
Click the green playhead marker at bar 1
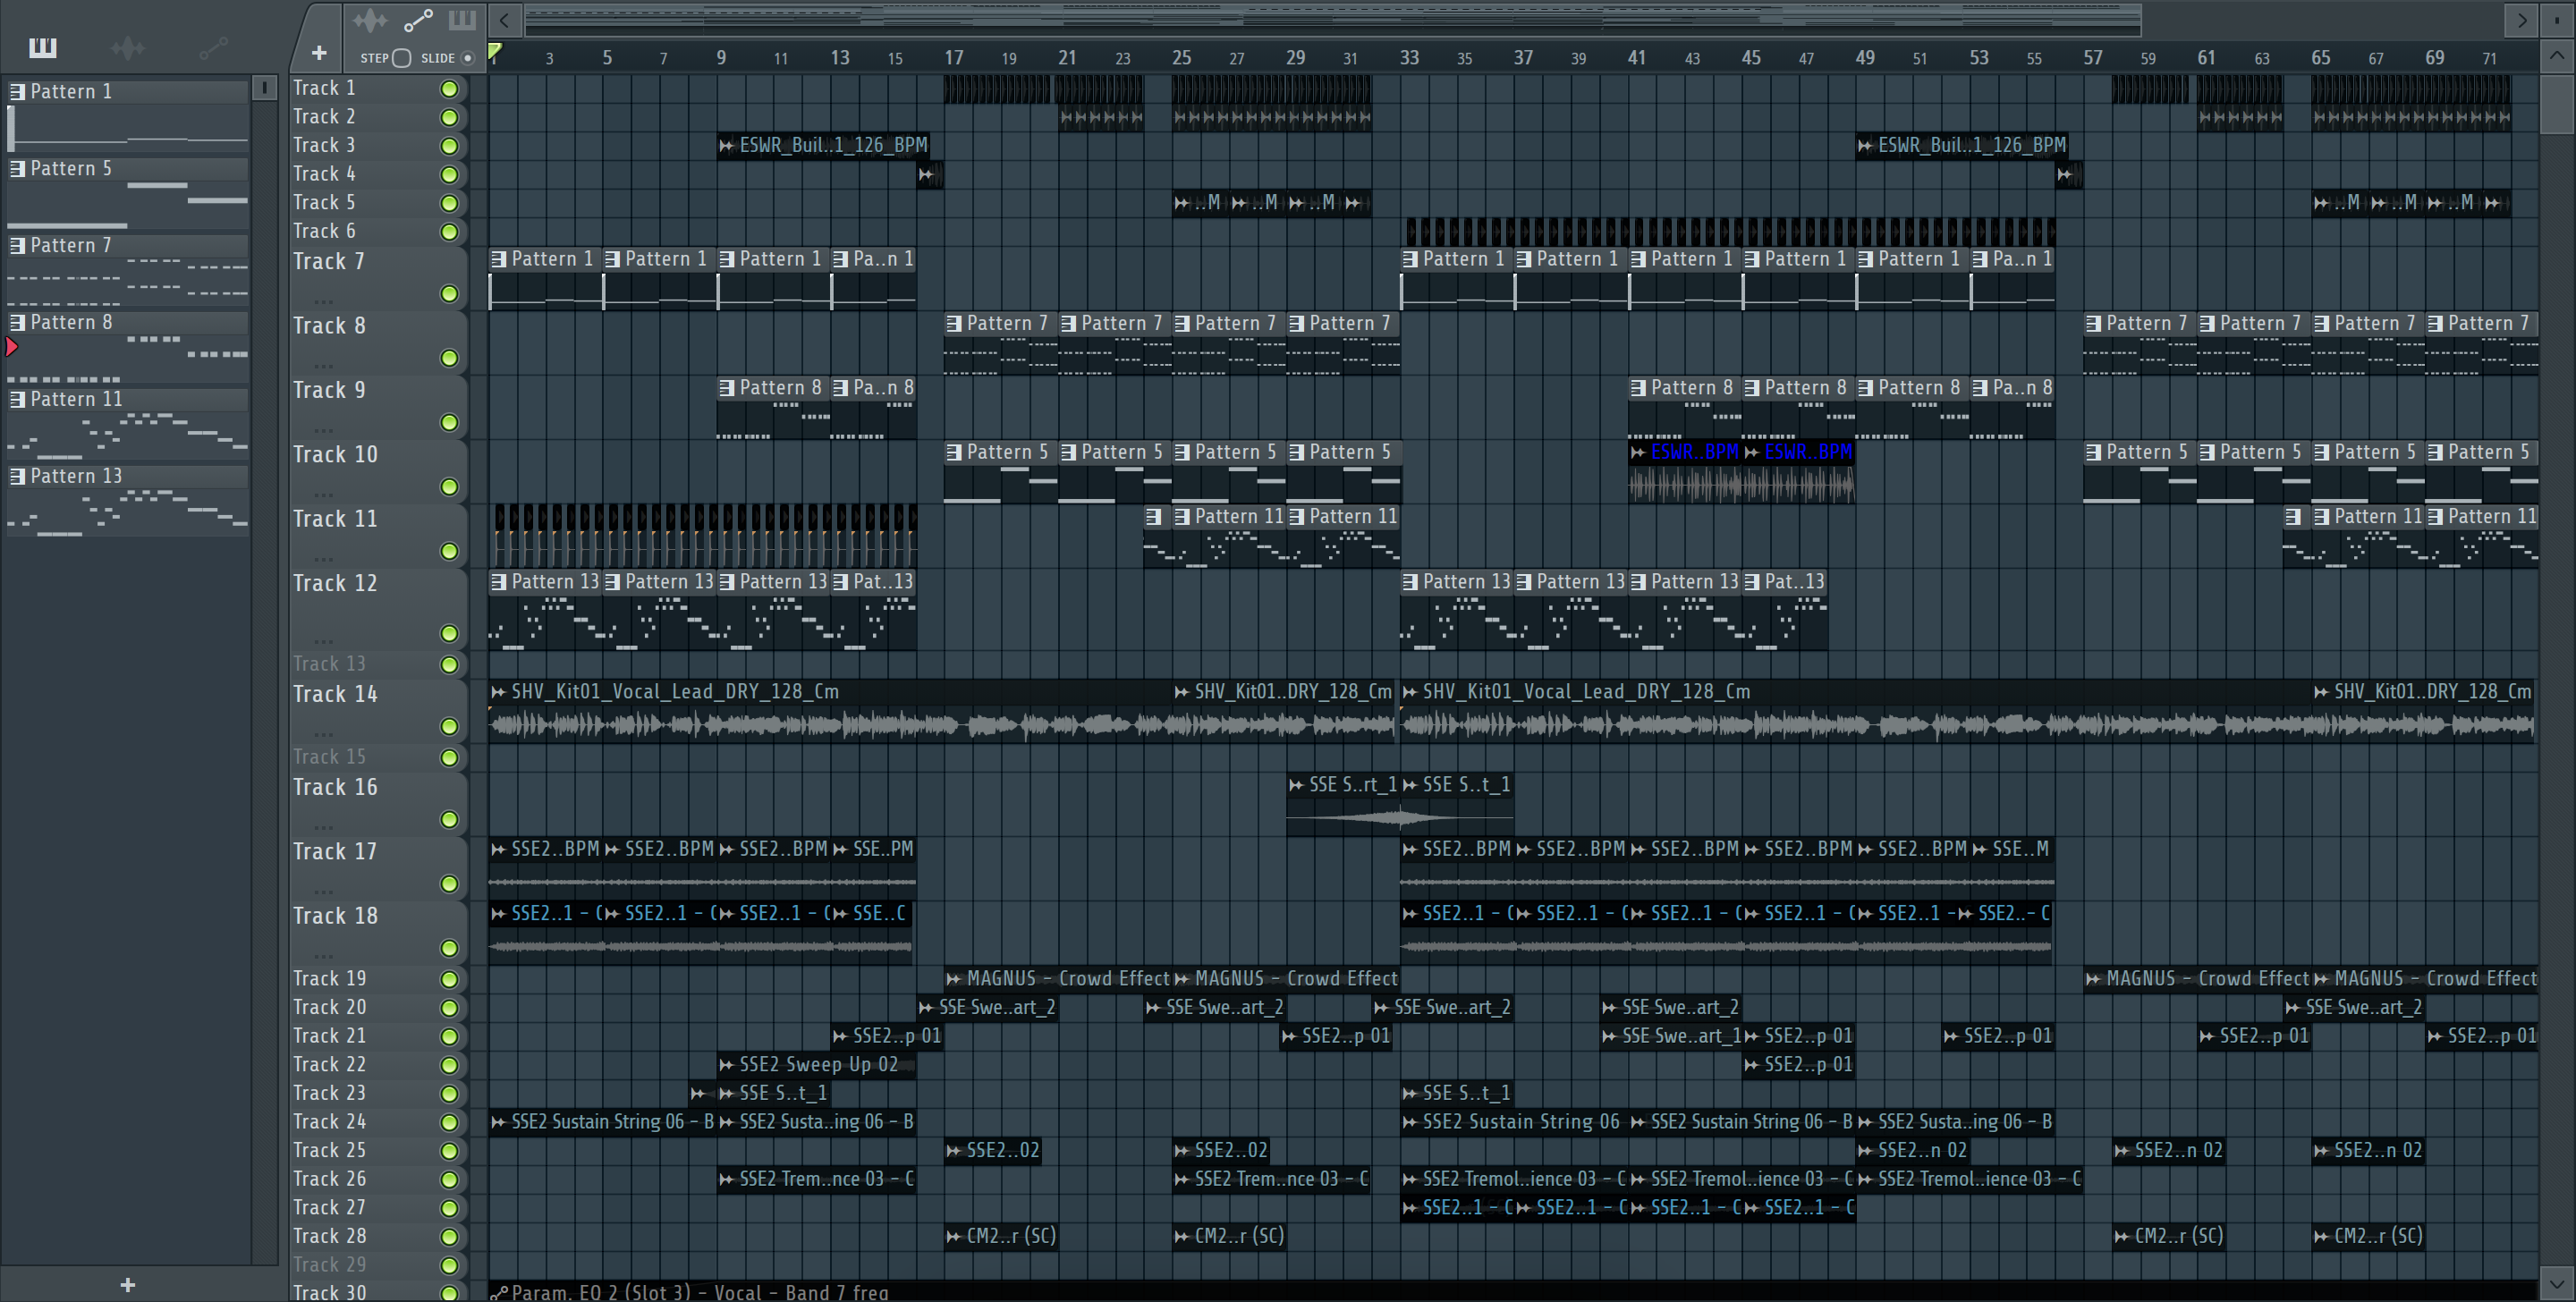(x=495, y=51)
